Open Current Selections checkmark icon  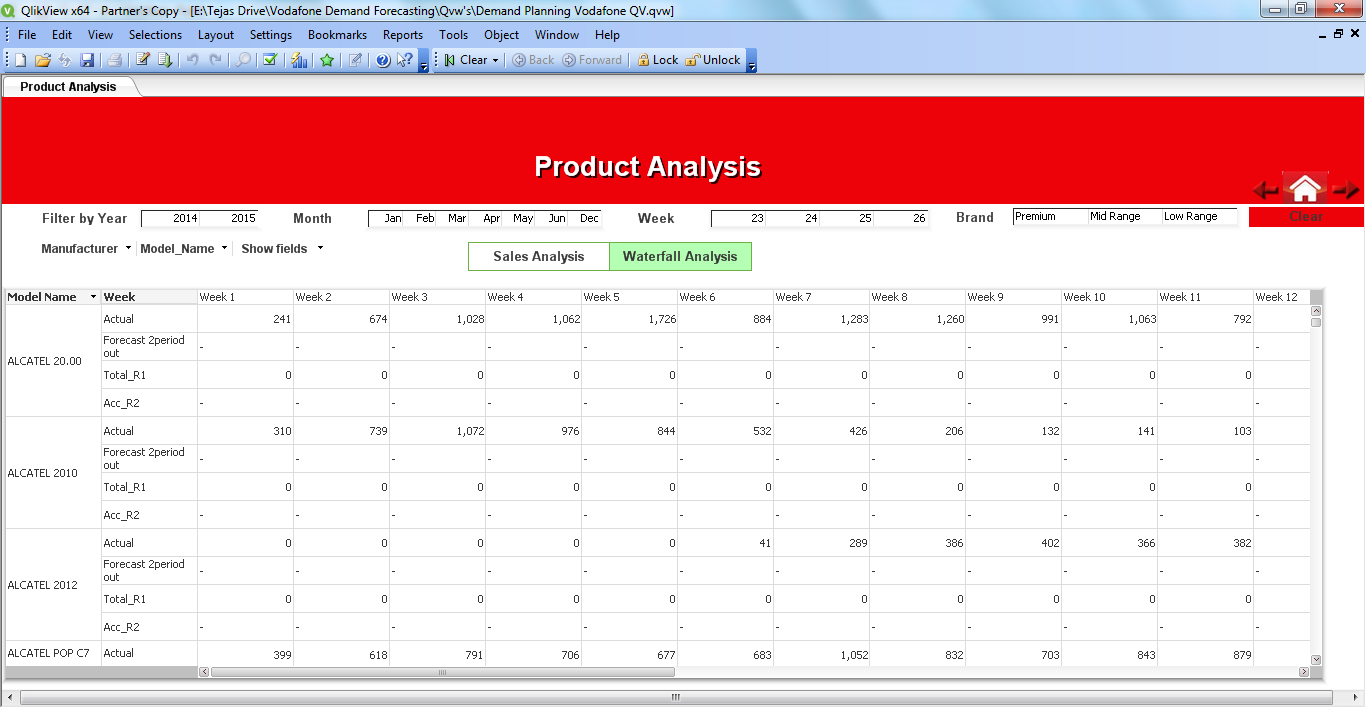pyautogui.click(x=269, y=60)
